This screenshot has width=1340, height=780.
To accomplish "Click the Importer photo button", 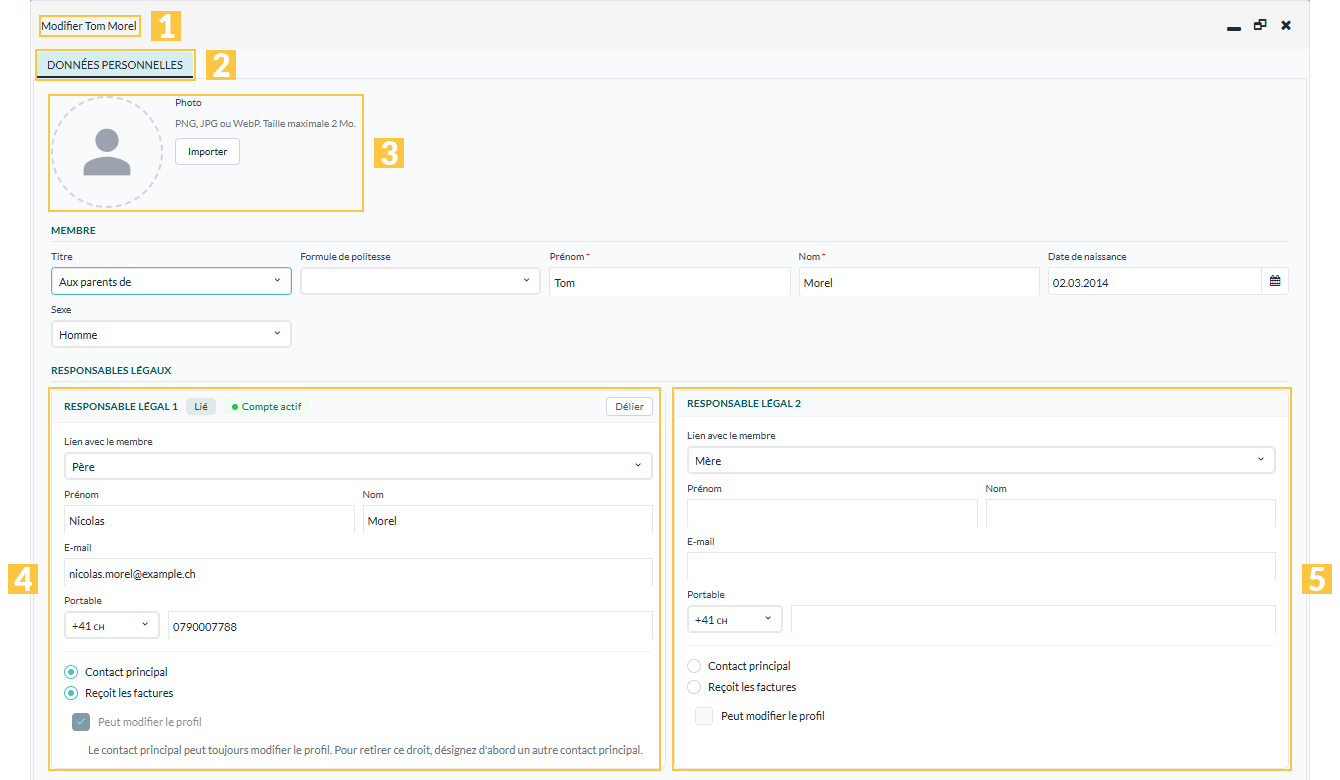I will point(207,152).
